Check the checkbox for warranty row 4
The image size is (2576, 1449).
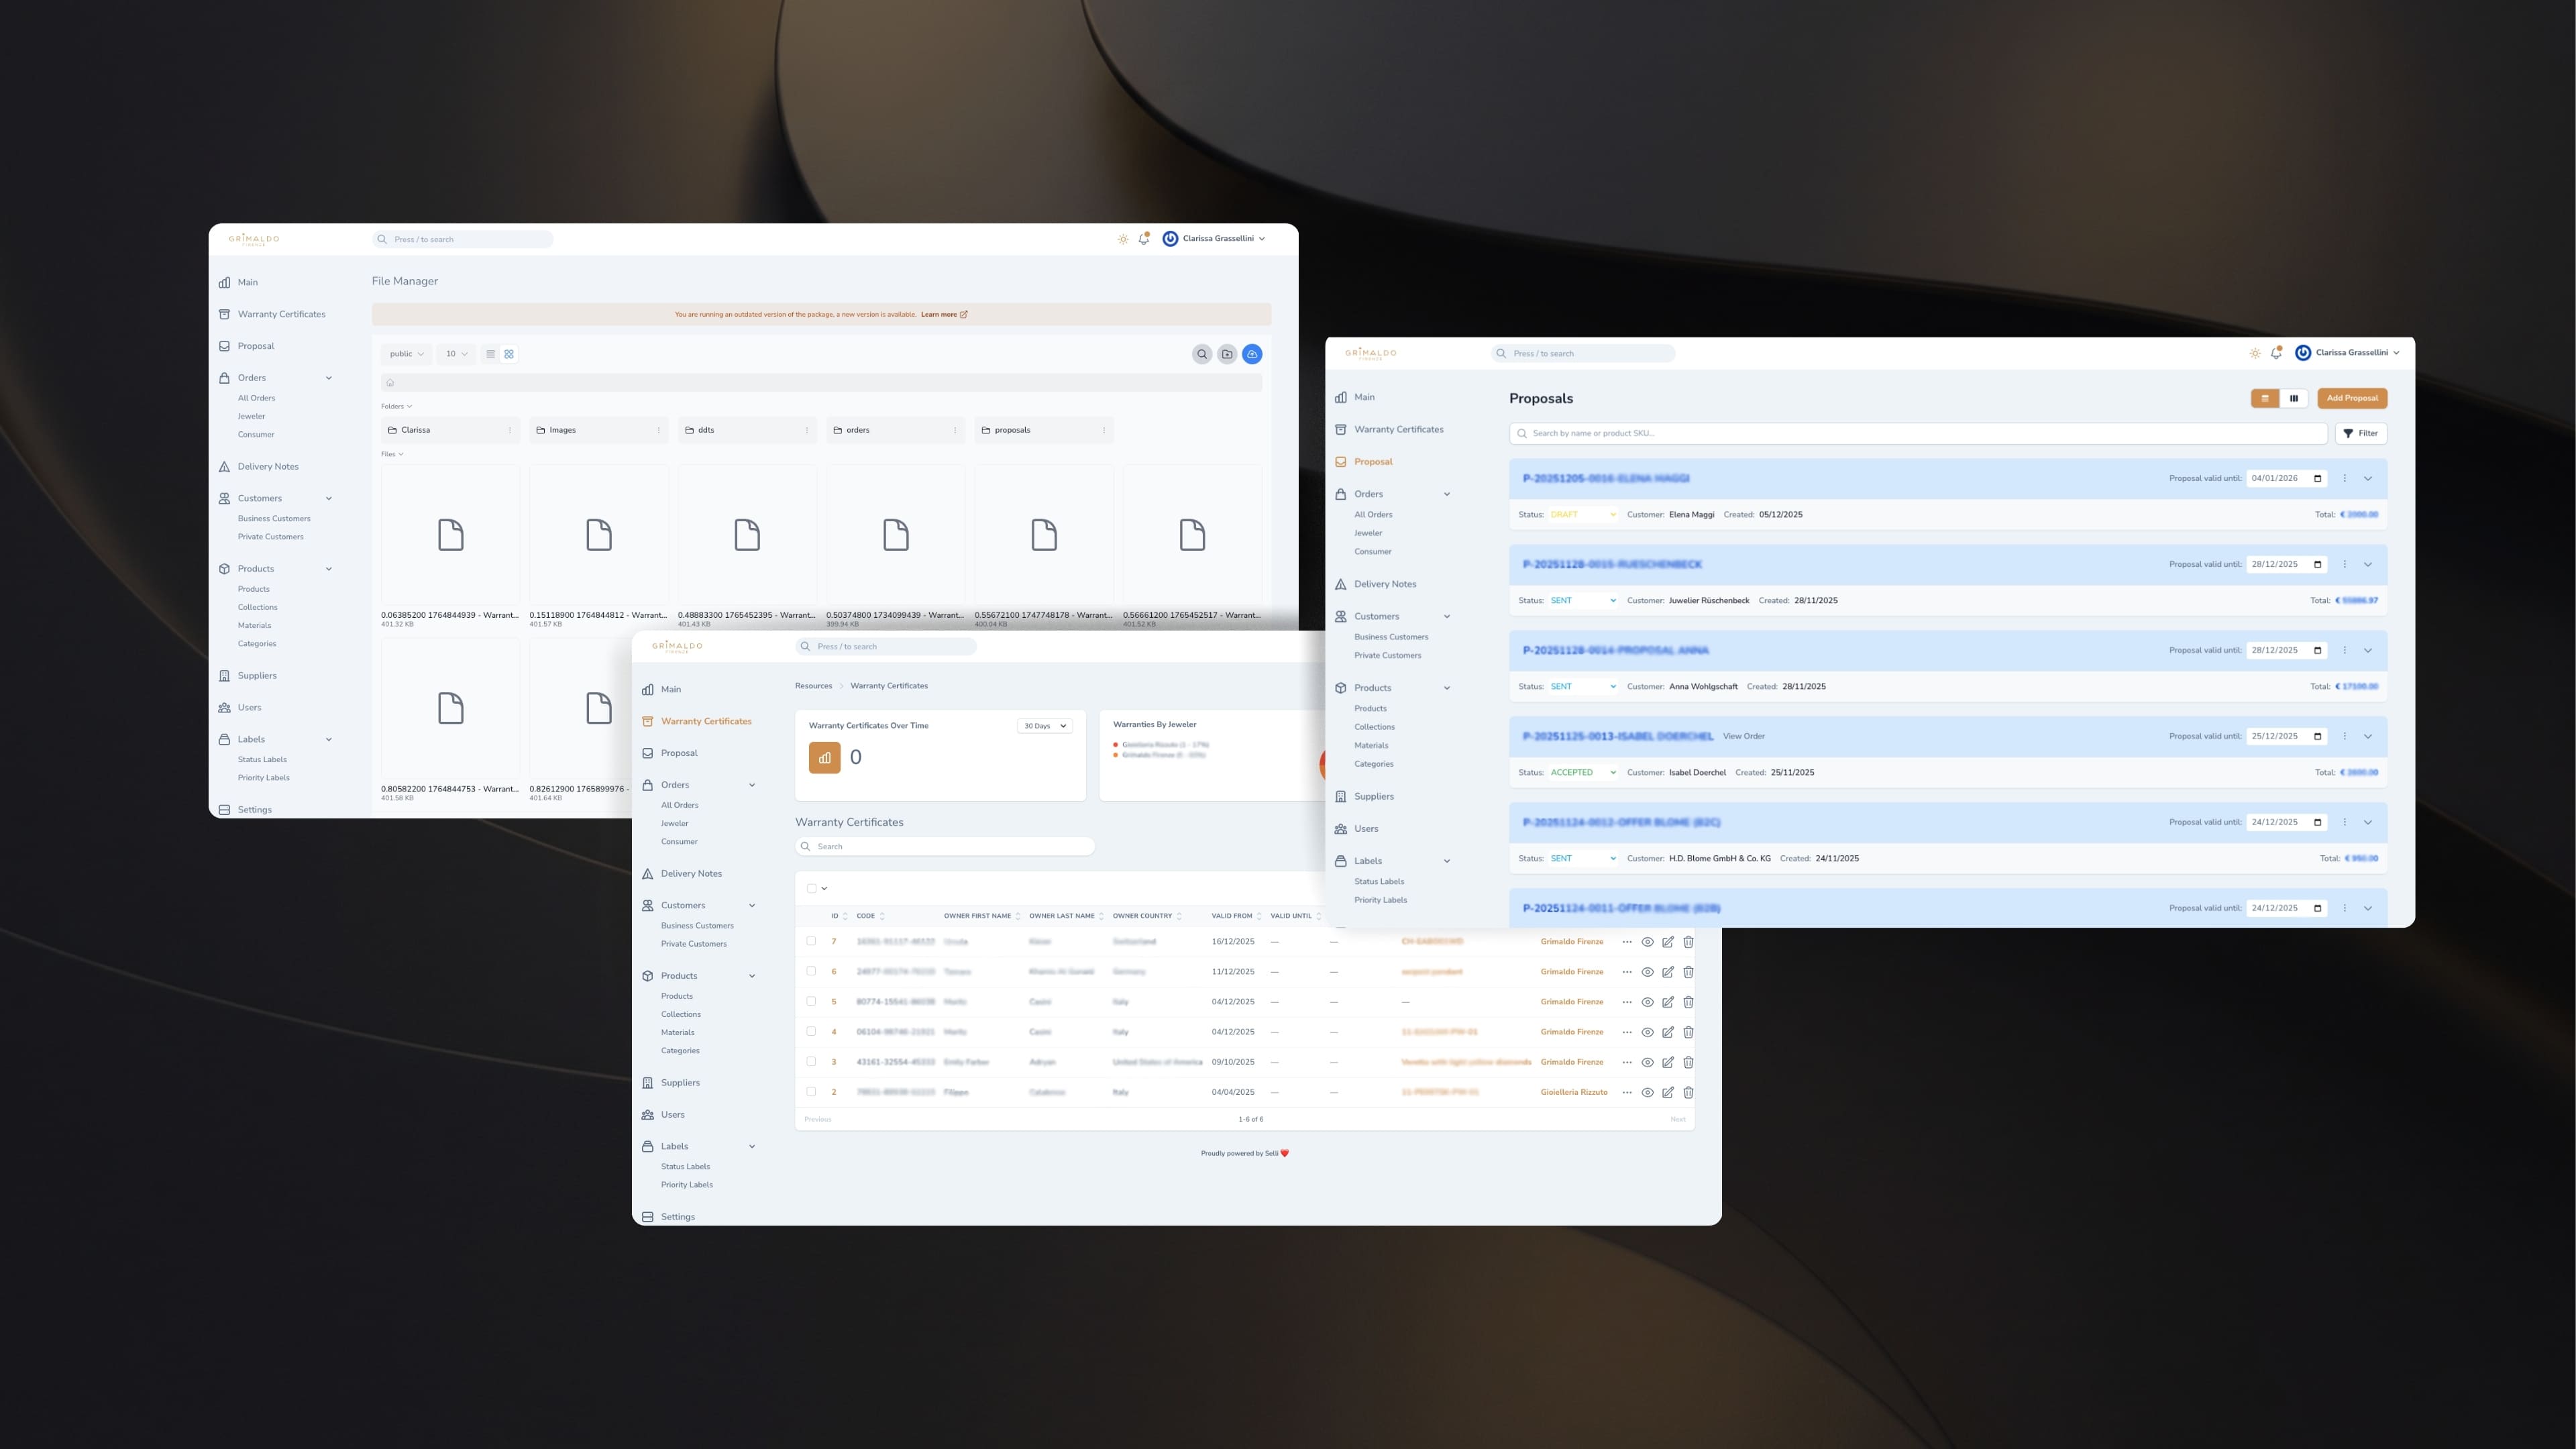(811, 1031)
